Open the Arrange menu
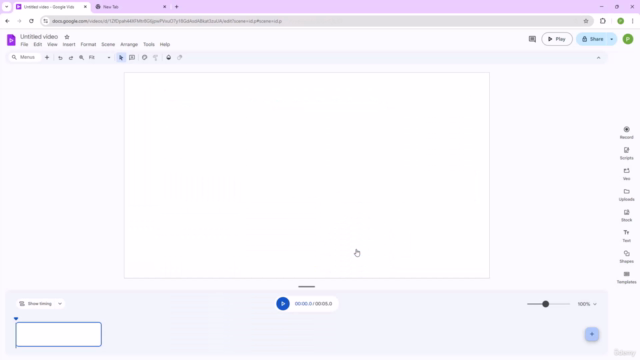This screenshot has height=360, width=640. coord(129,44)
